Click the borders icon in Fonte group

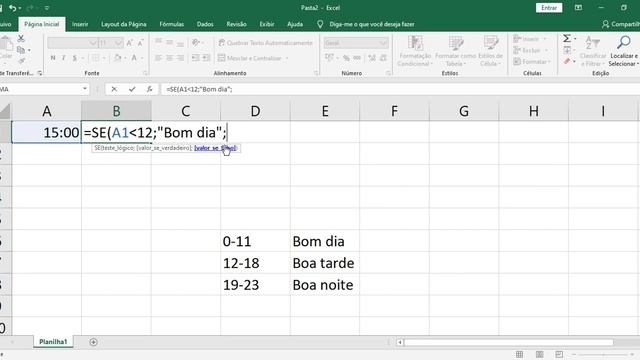point(96,58)
